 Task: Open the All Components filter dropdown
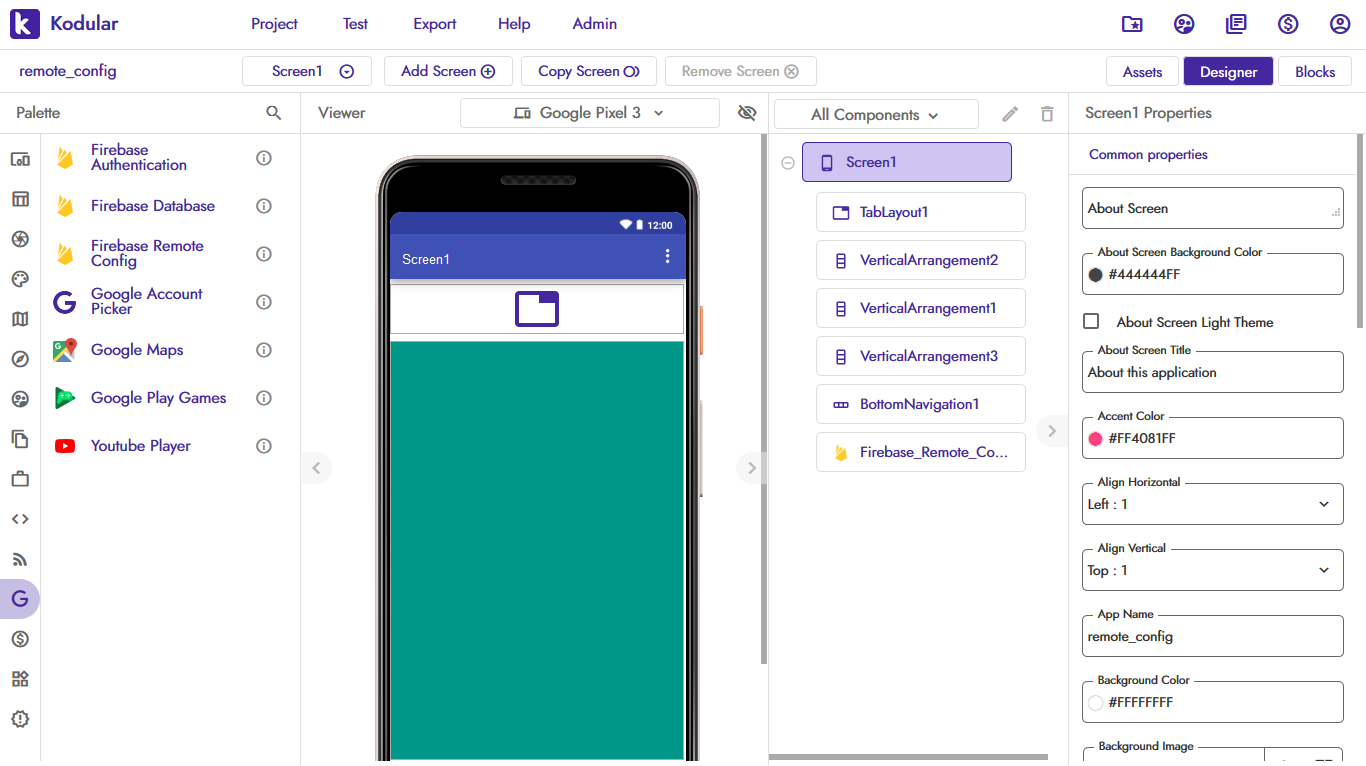(876, 115)
